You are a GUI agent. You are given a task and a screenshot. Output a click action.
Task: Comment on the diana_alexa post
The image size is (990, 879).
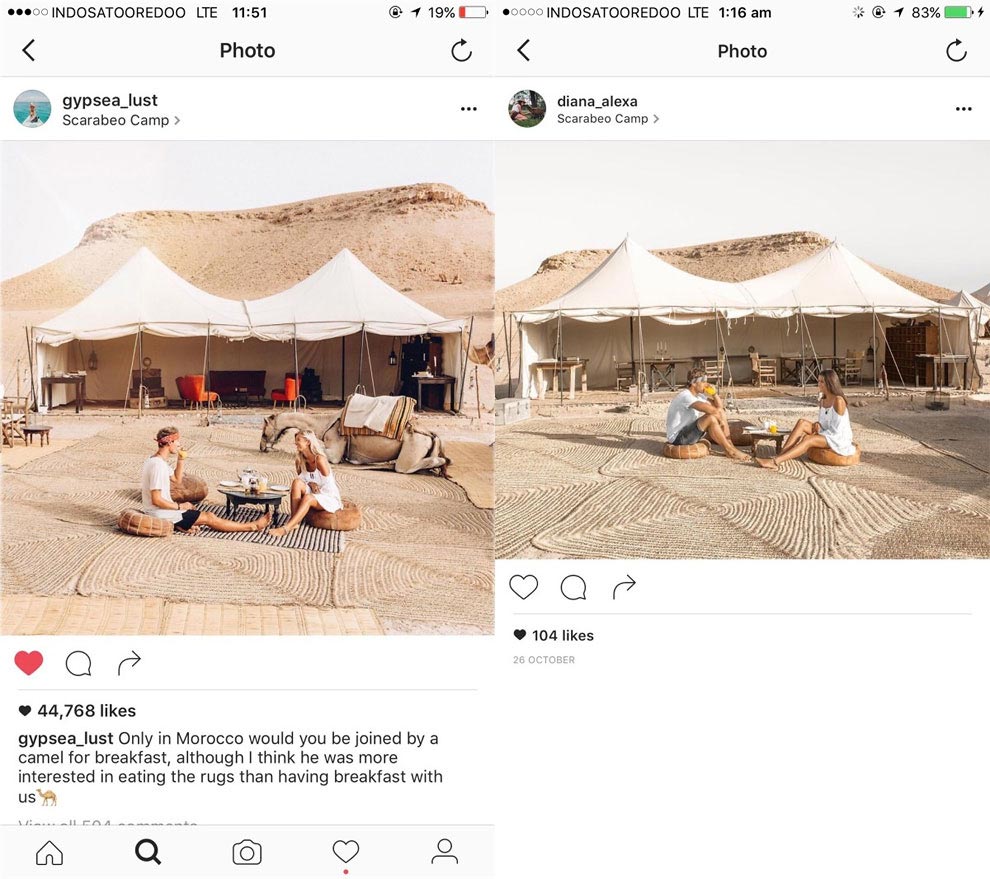pyautogui.click(x=573, y=587)
